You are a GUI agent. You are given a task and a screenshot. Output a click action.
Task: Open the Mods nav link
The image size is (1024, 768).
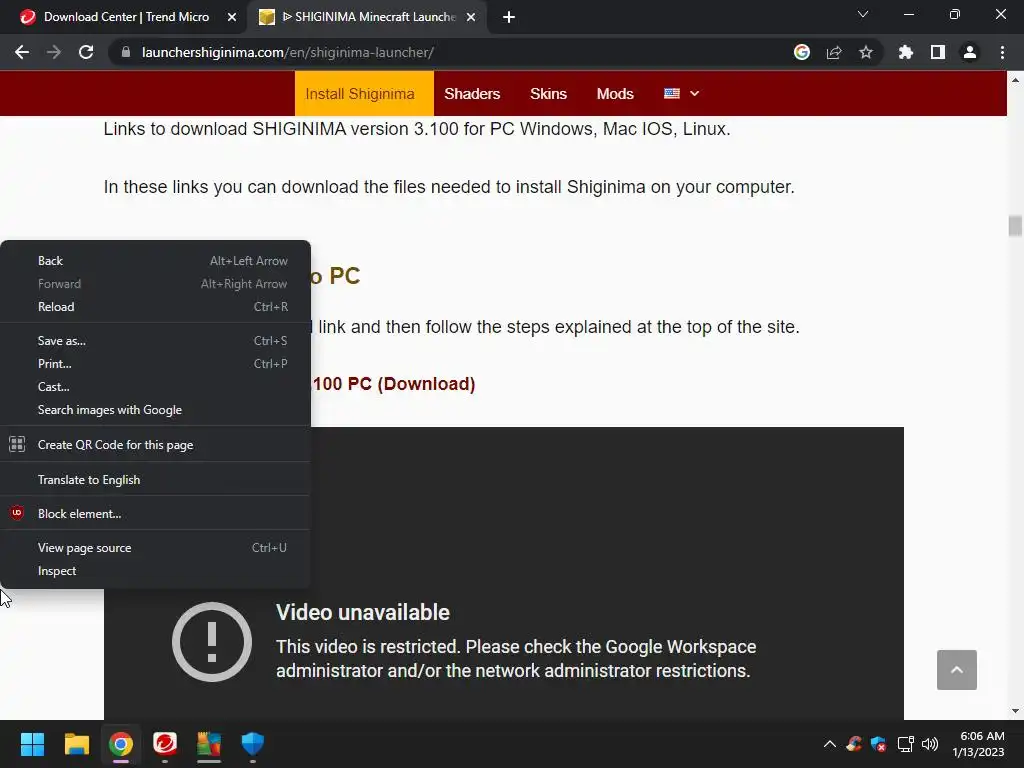(x=615, y=93)
